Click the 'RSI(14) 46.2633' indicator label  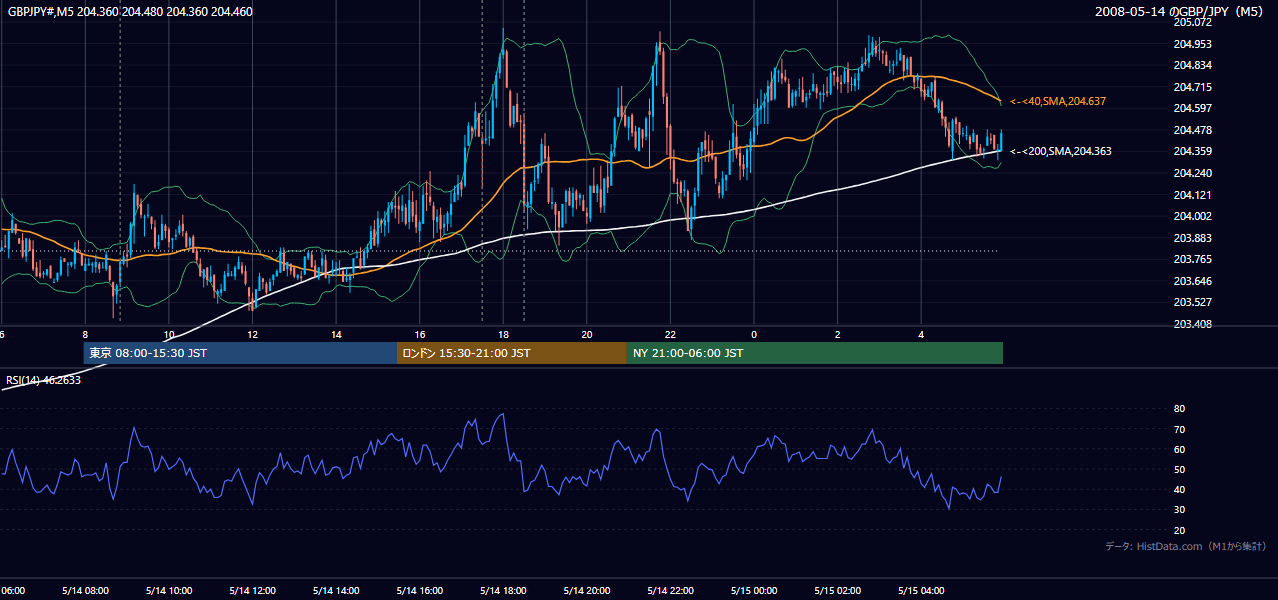pos(44,380)
